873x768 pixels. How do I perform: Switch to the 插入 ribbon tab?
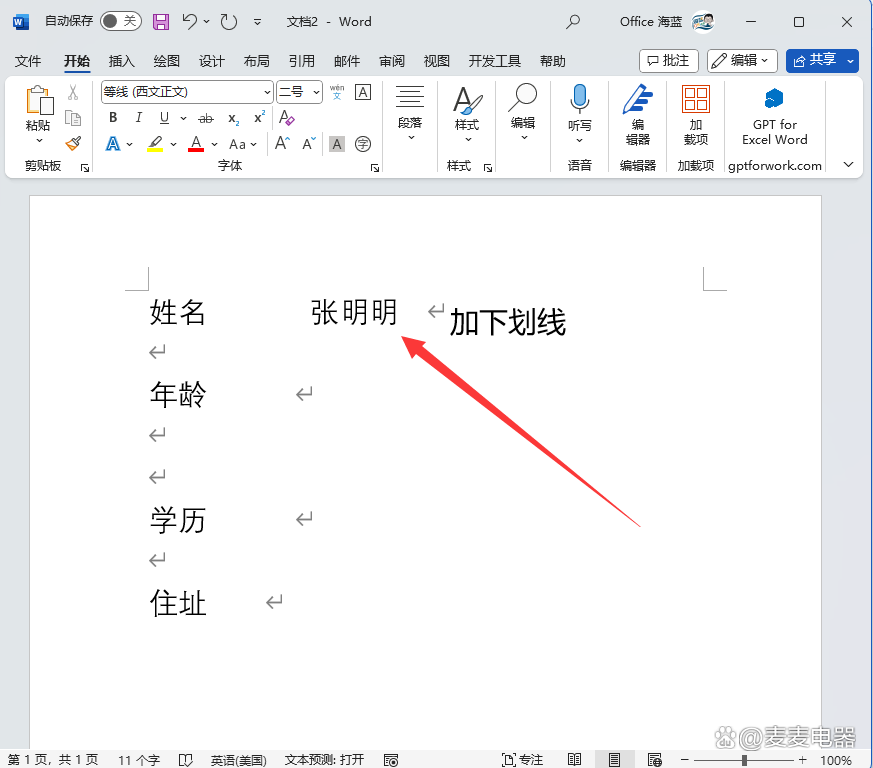[x=121, y=61]
